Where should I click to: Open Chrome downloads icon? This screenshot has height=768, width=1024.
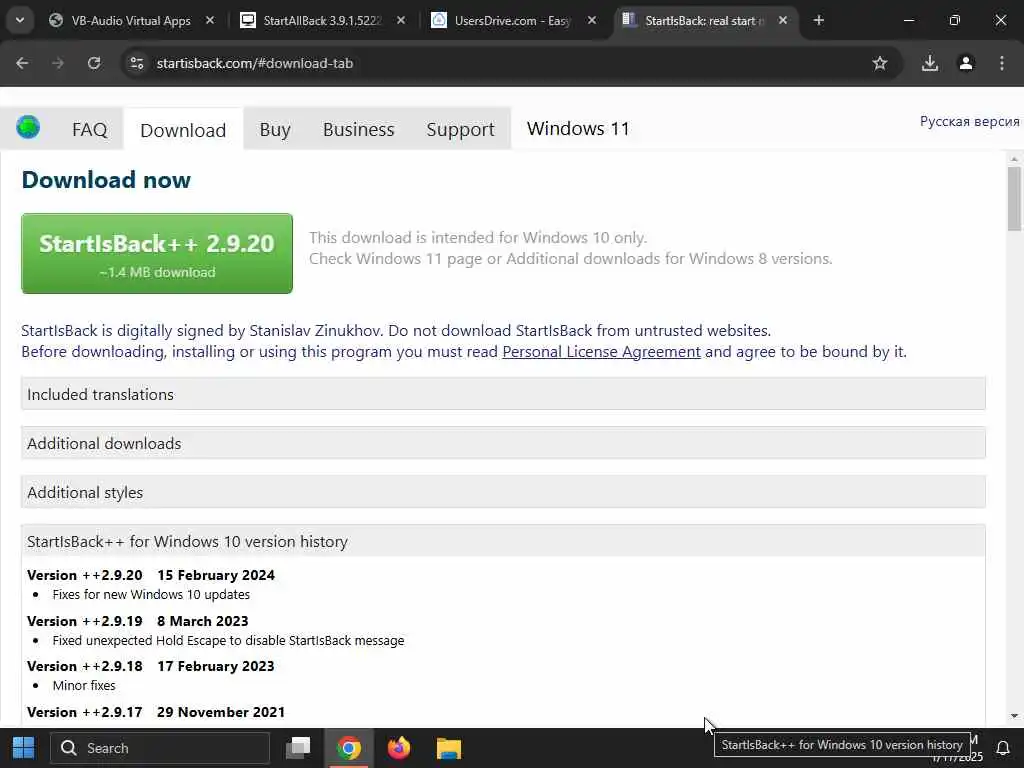[x=930, y=63]
